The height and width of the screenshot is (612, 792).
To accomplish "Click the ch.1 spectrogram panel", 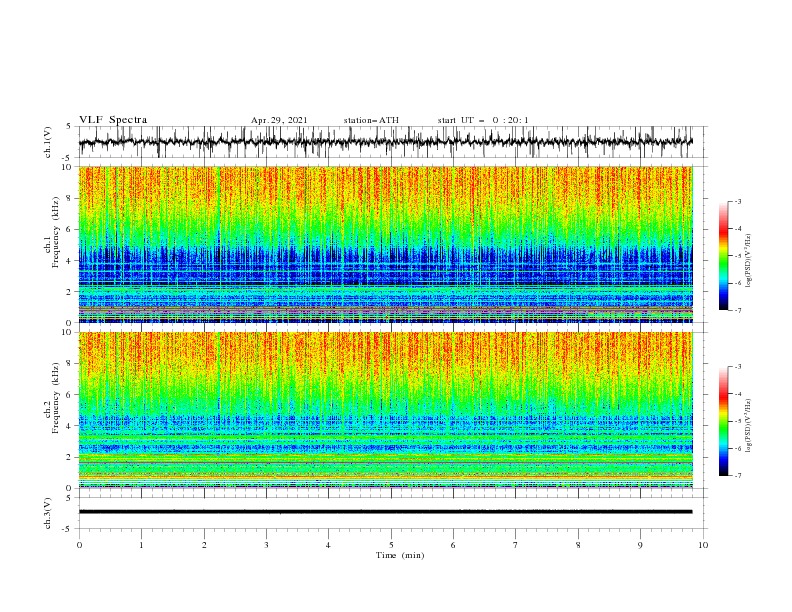I will coord(385,244).
